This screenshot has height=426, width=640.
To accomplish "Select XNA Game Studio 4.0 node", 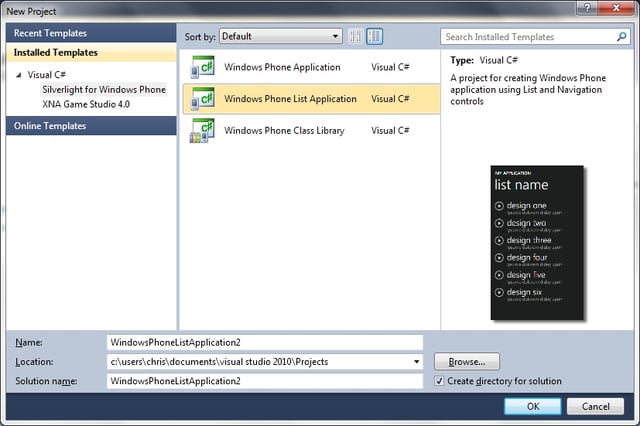I will [86, 104].
